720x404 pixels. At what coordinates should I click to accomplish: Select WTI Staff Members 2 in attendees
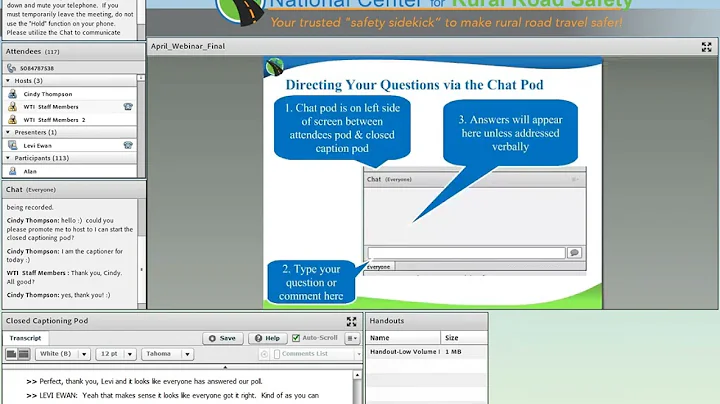[54, 119]
